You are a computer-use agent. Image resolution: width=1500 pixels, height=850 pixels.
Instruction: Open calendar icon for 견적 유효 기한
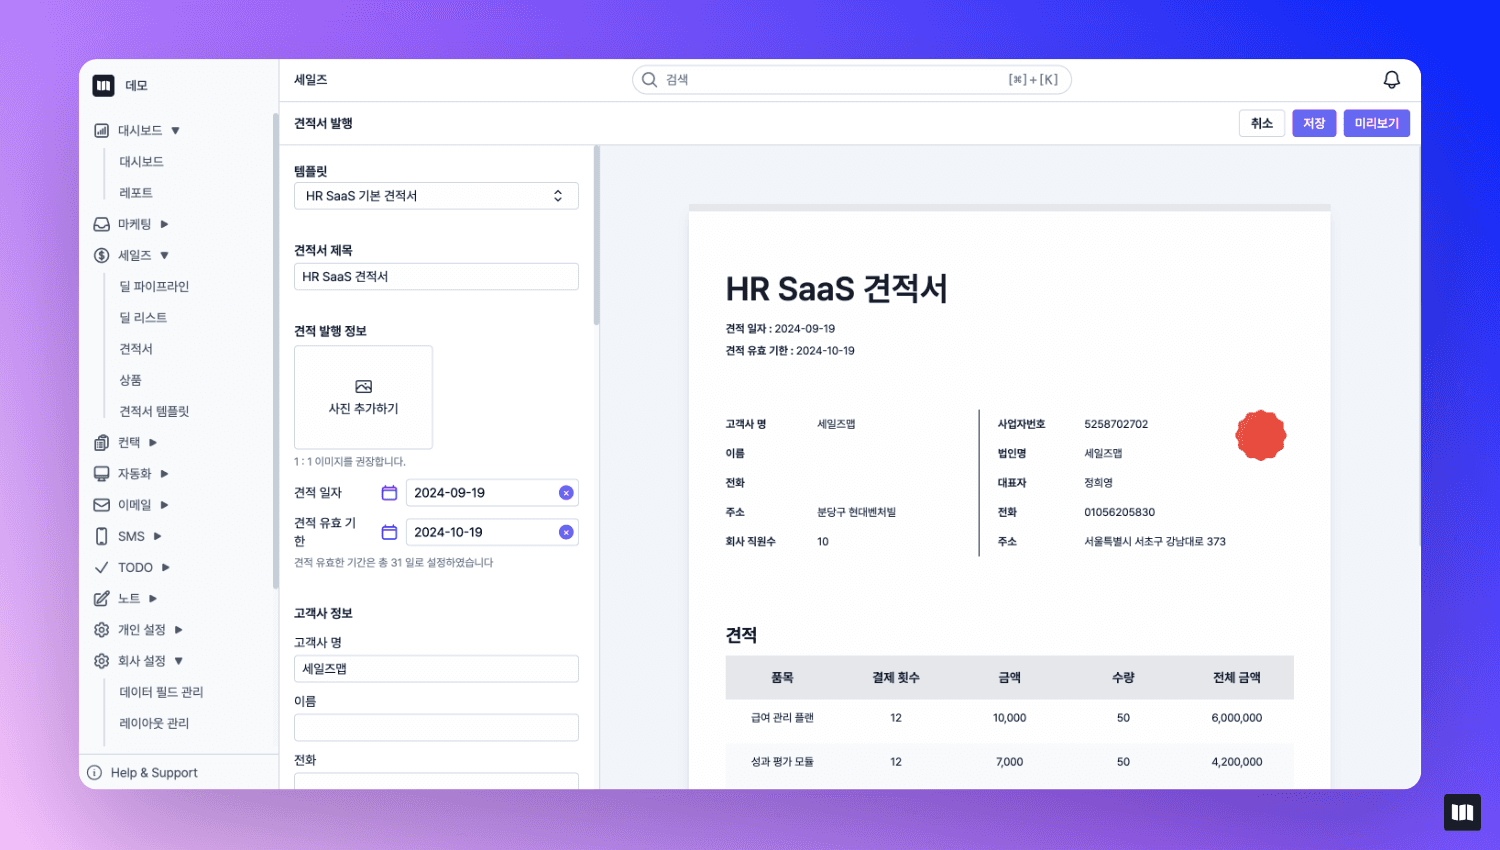tap(389, 532)
